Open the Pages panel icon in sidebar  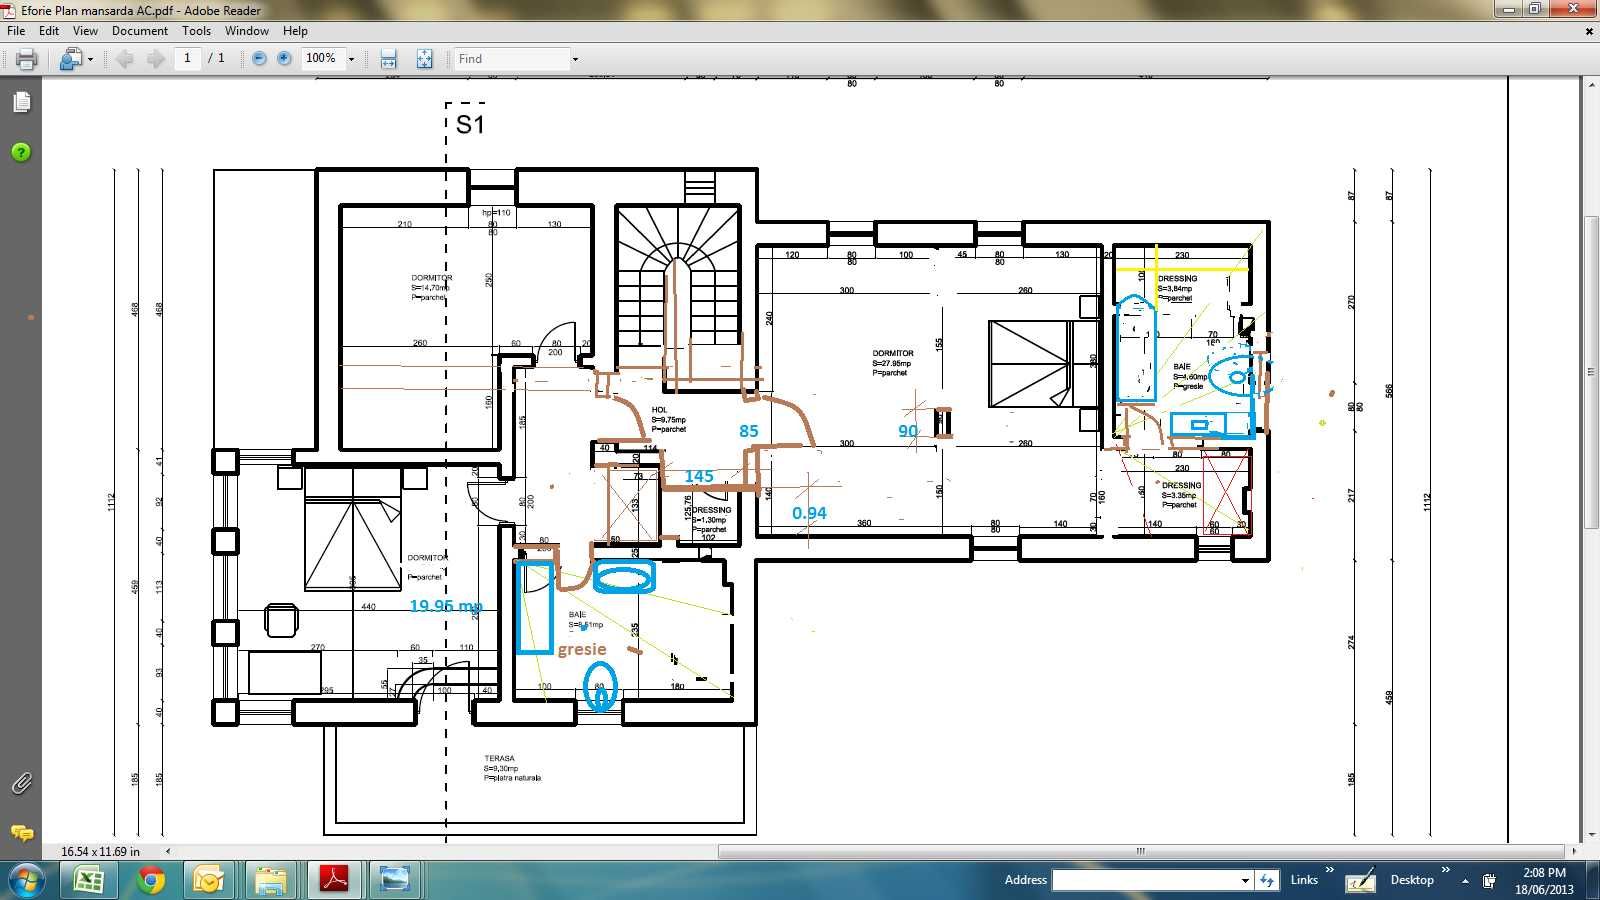21,102
